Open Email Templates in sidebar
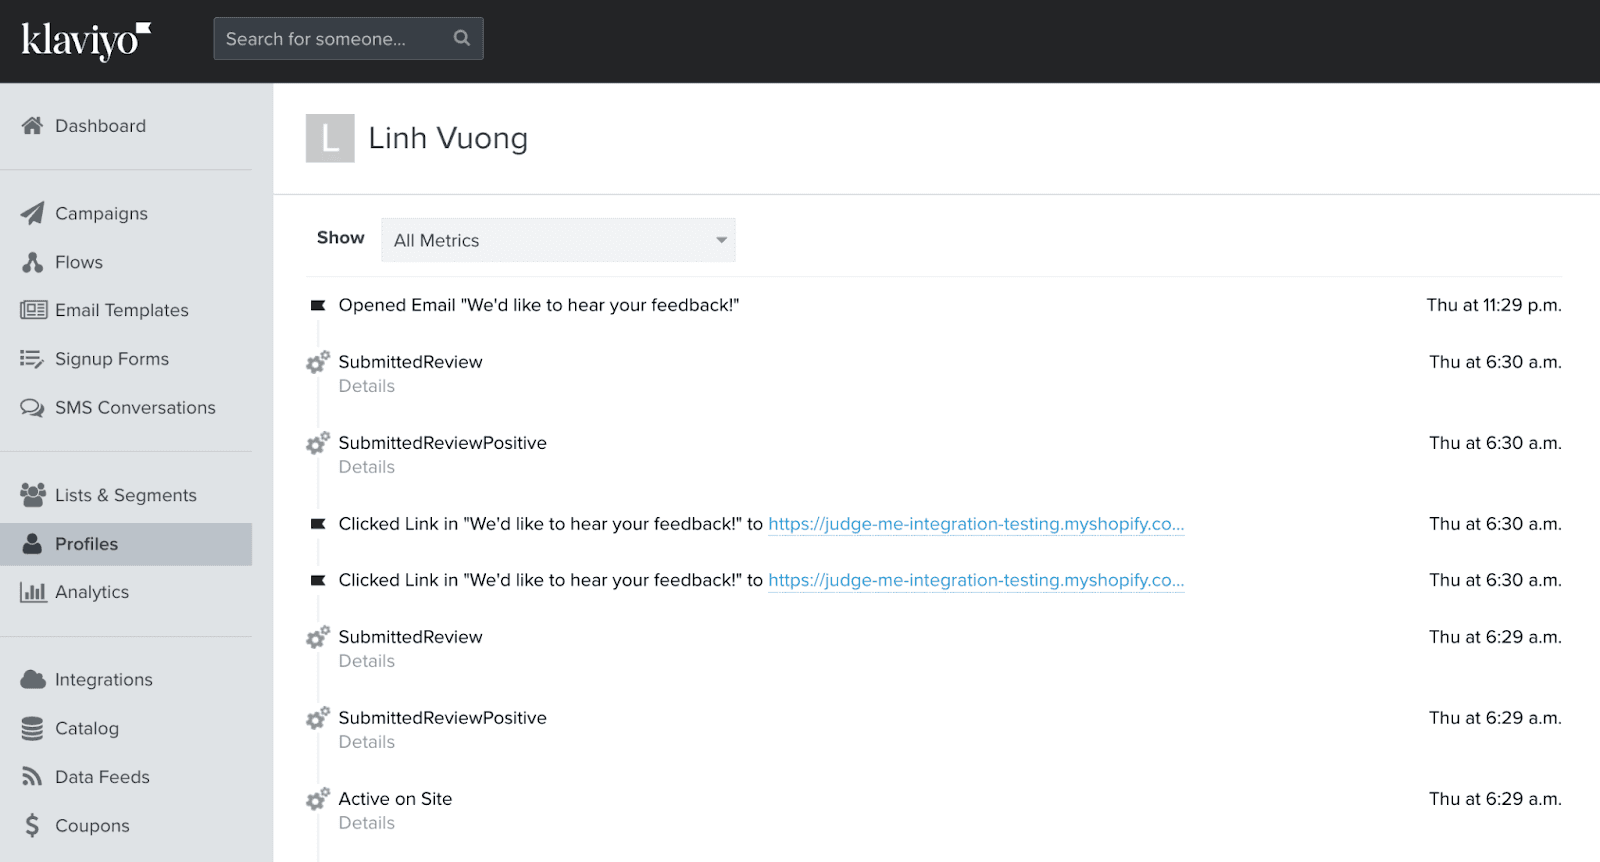1600x862 pixels. pyautogui.click(x=121, y=310)
